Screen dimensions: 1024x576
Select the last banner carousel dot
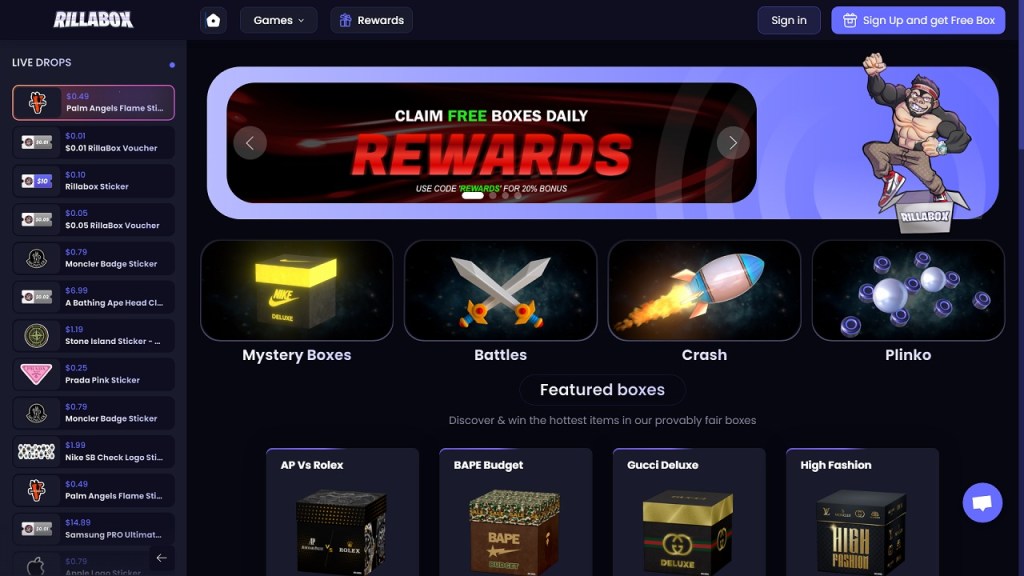coord(518,195)
